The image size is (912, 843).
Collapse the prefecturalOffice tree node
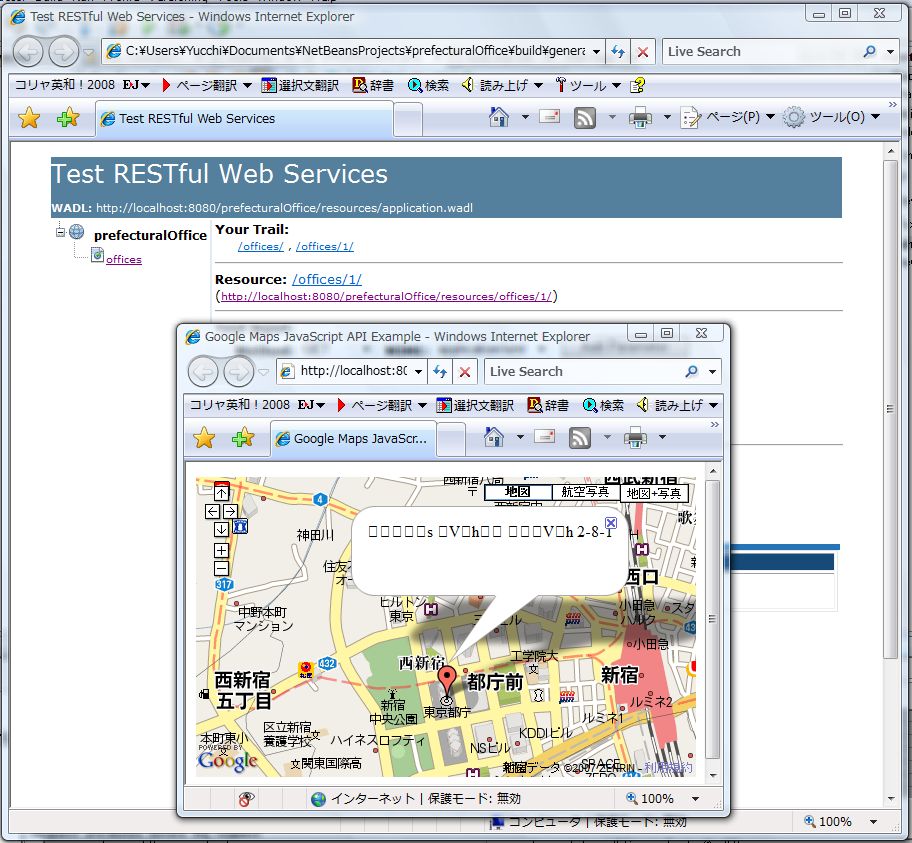click(x=61, y=233)
